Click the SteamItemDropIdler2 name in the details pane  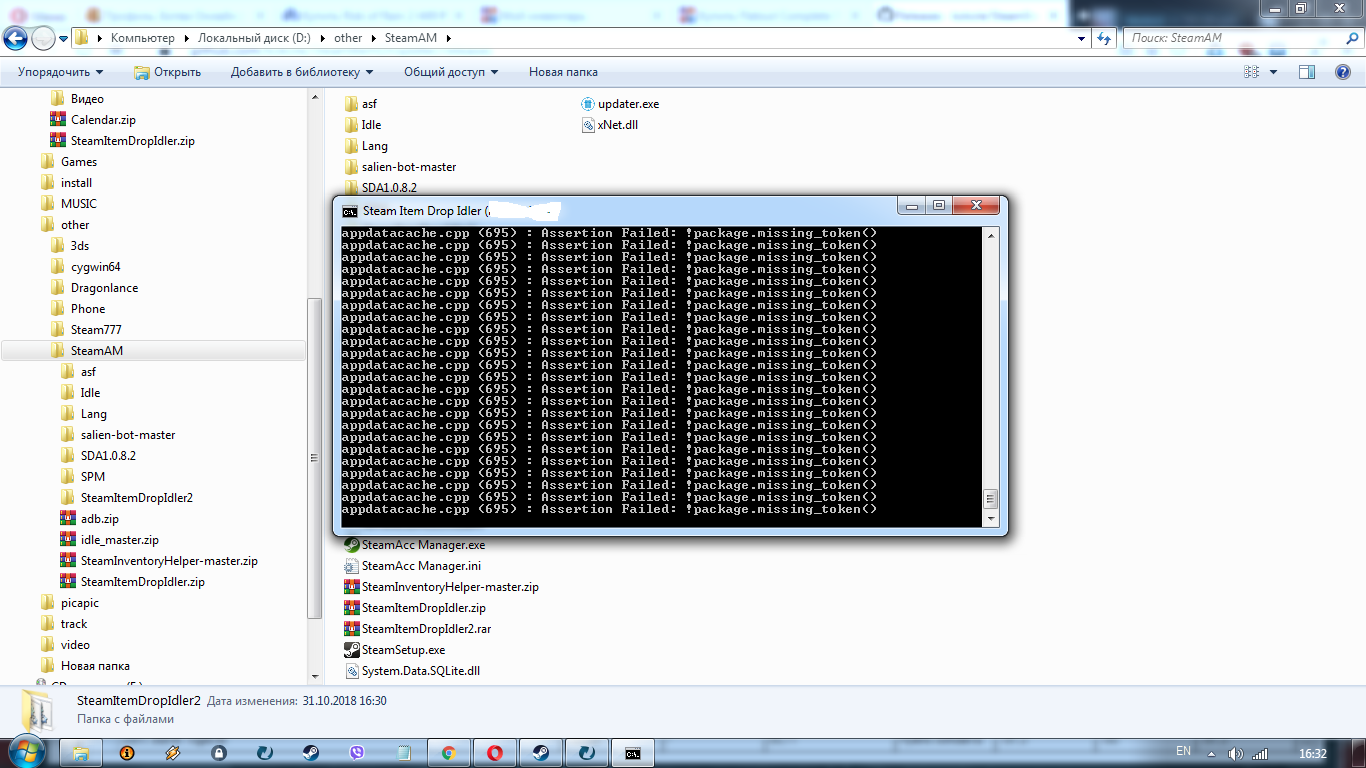139,701
